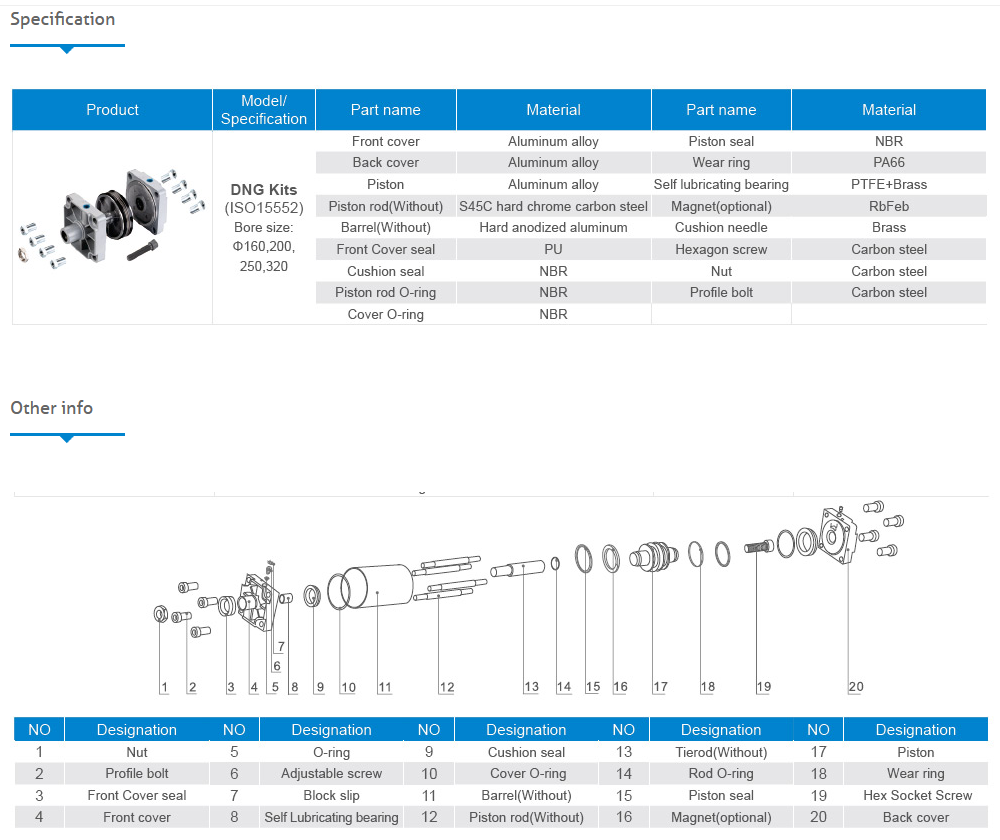The height and width of the screenshot is (840, 1000).
Task: Click the Adjustable screw designation
Action: point(332,774)
